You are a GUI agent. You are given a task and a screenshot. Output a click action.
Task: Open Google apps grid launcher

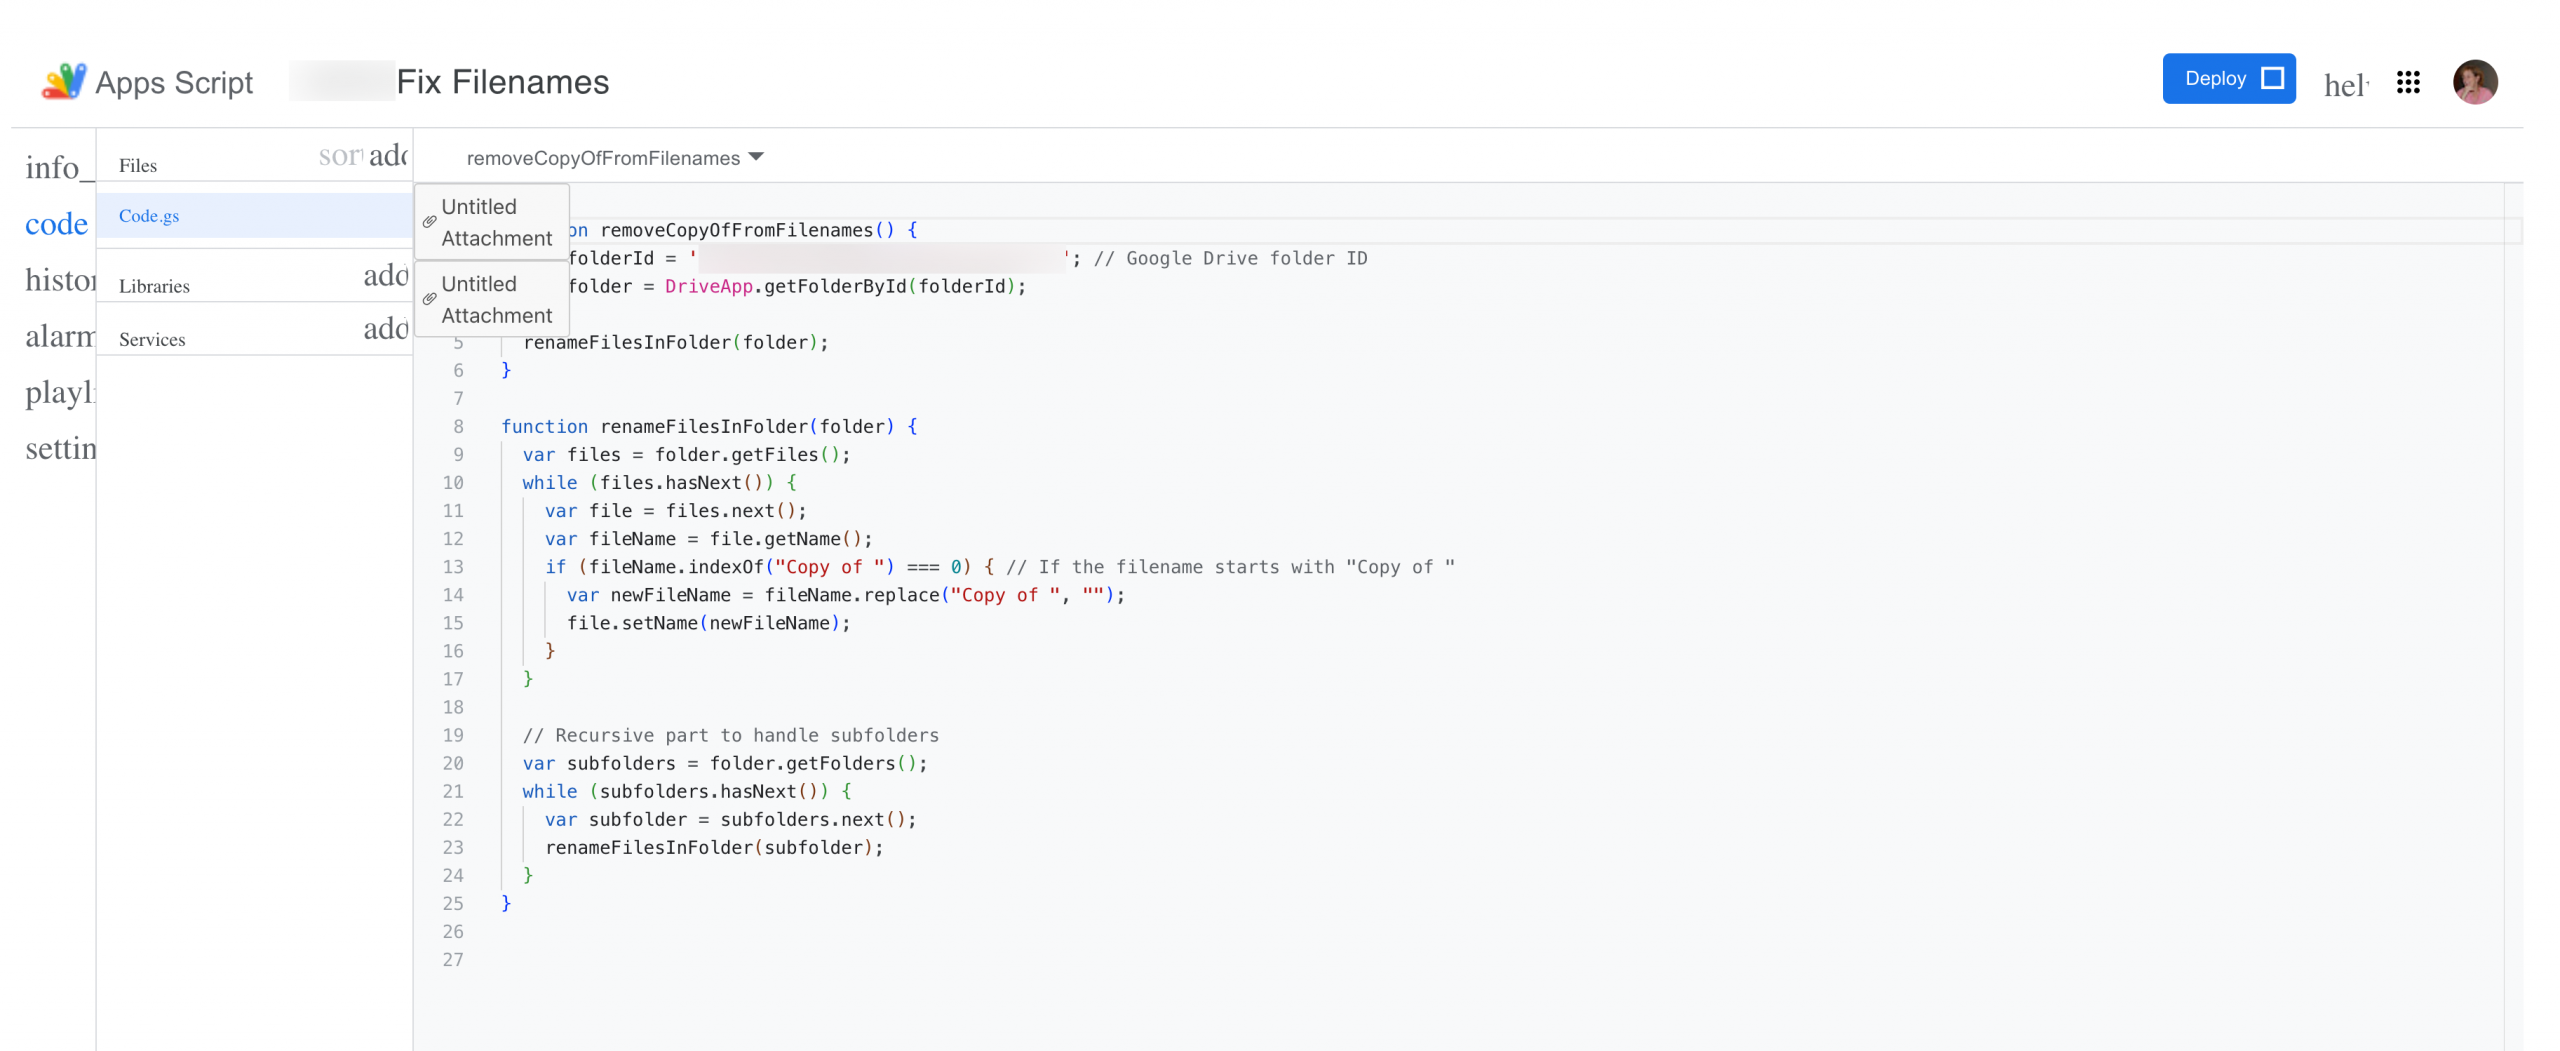(2407, 82)
